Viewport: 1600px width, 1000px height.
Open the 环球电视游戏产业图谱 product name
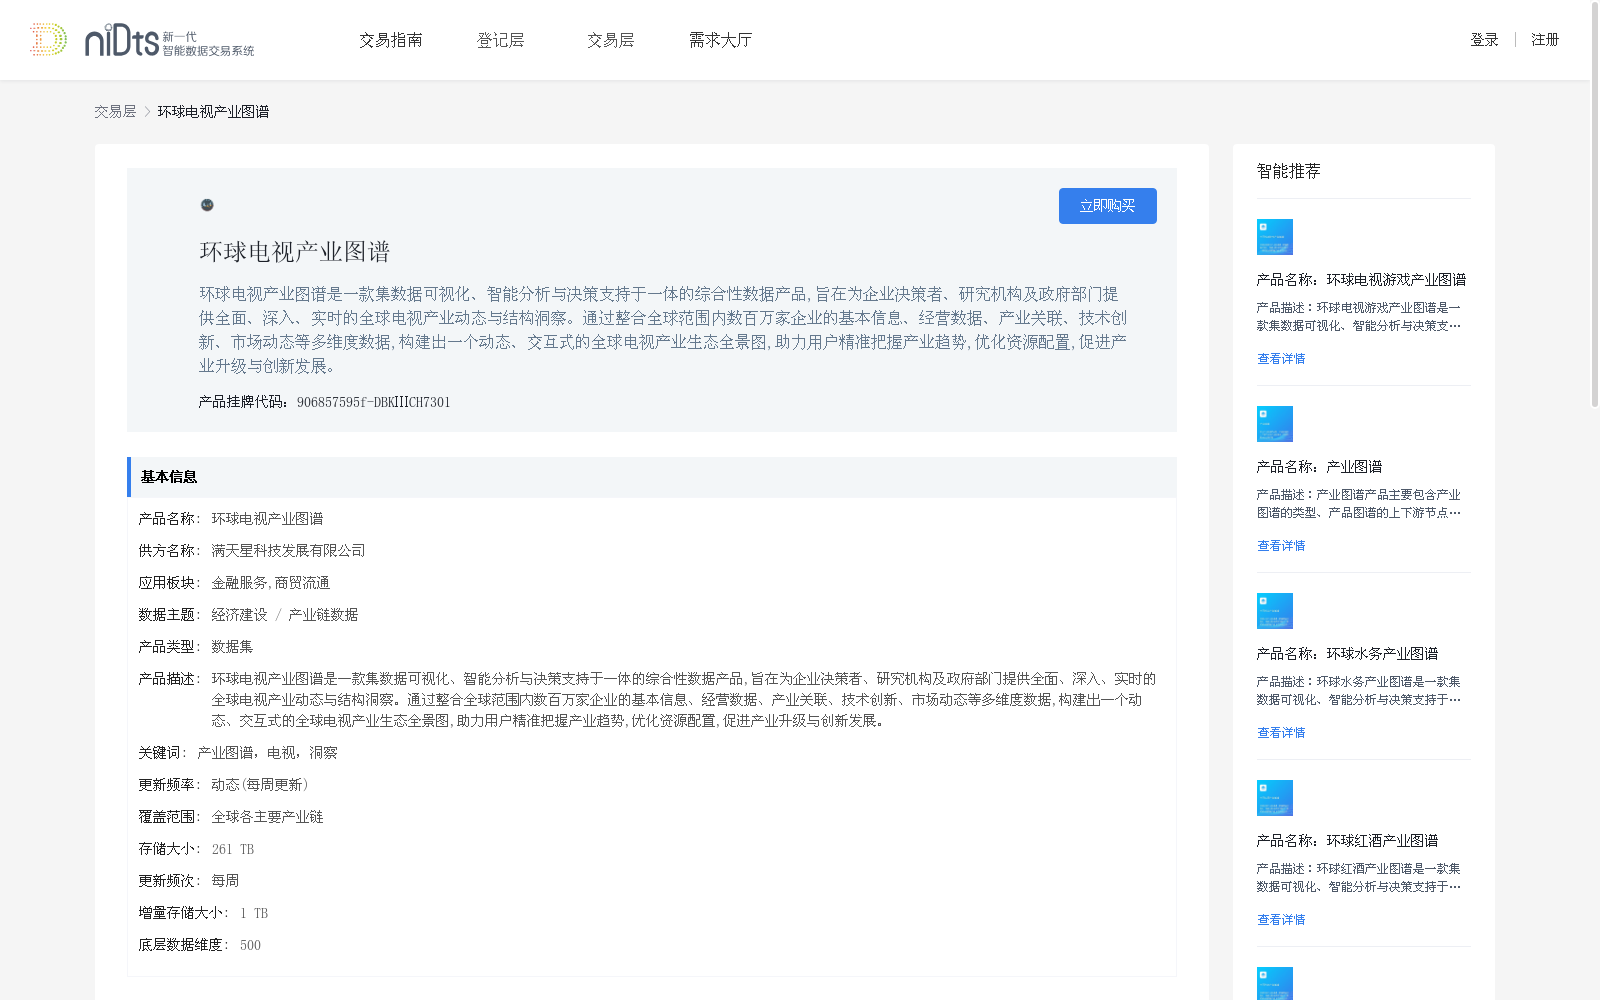tap(1361, 280)
